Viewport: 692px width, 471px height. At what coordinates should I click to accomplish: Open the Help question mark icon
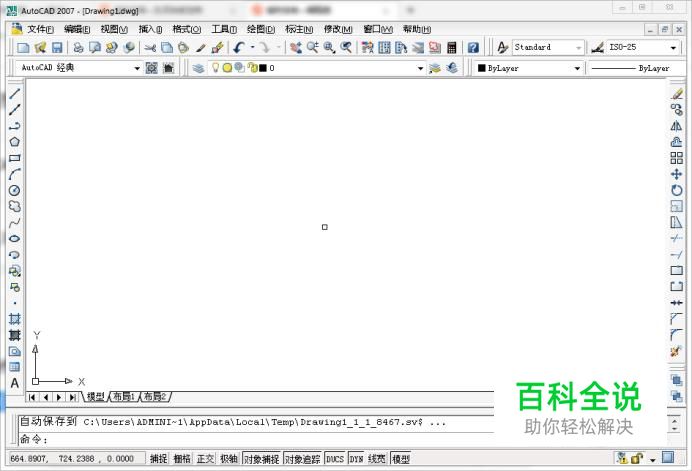pyautogui.click(x=473, y=47)
